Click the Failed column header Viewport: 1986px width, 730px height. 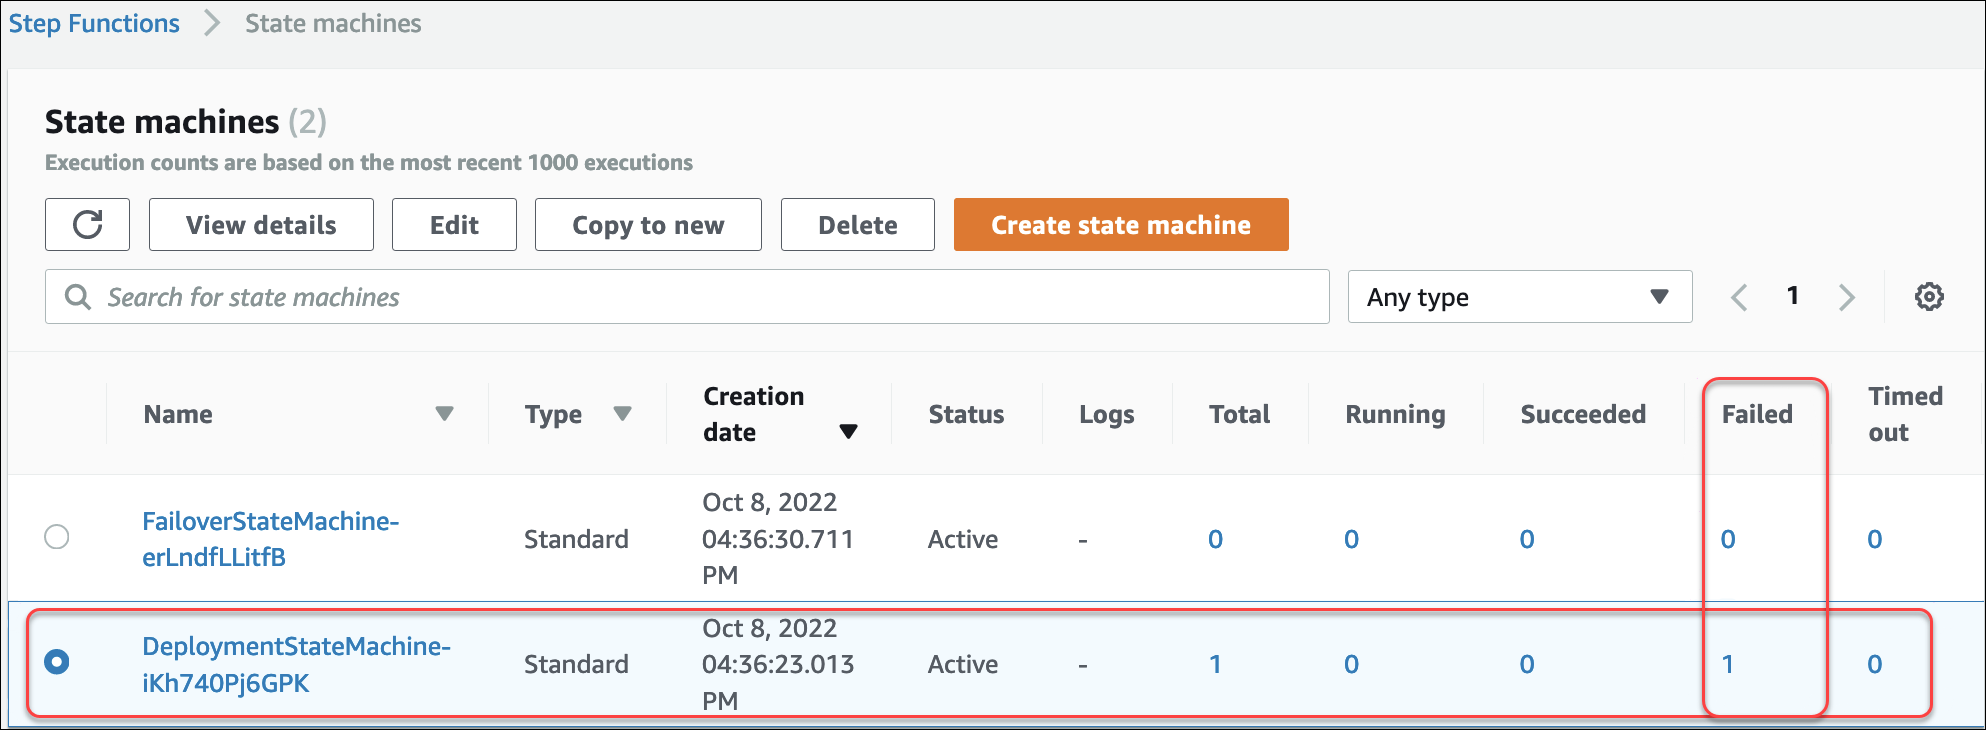(1757, 414)
